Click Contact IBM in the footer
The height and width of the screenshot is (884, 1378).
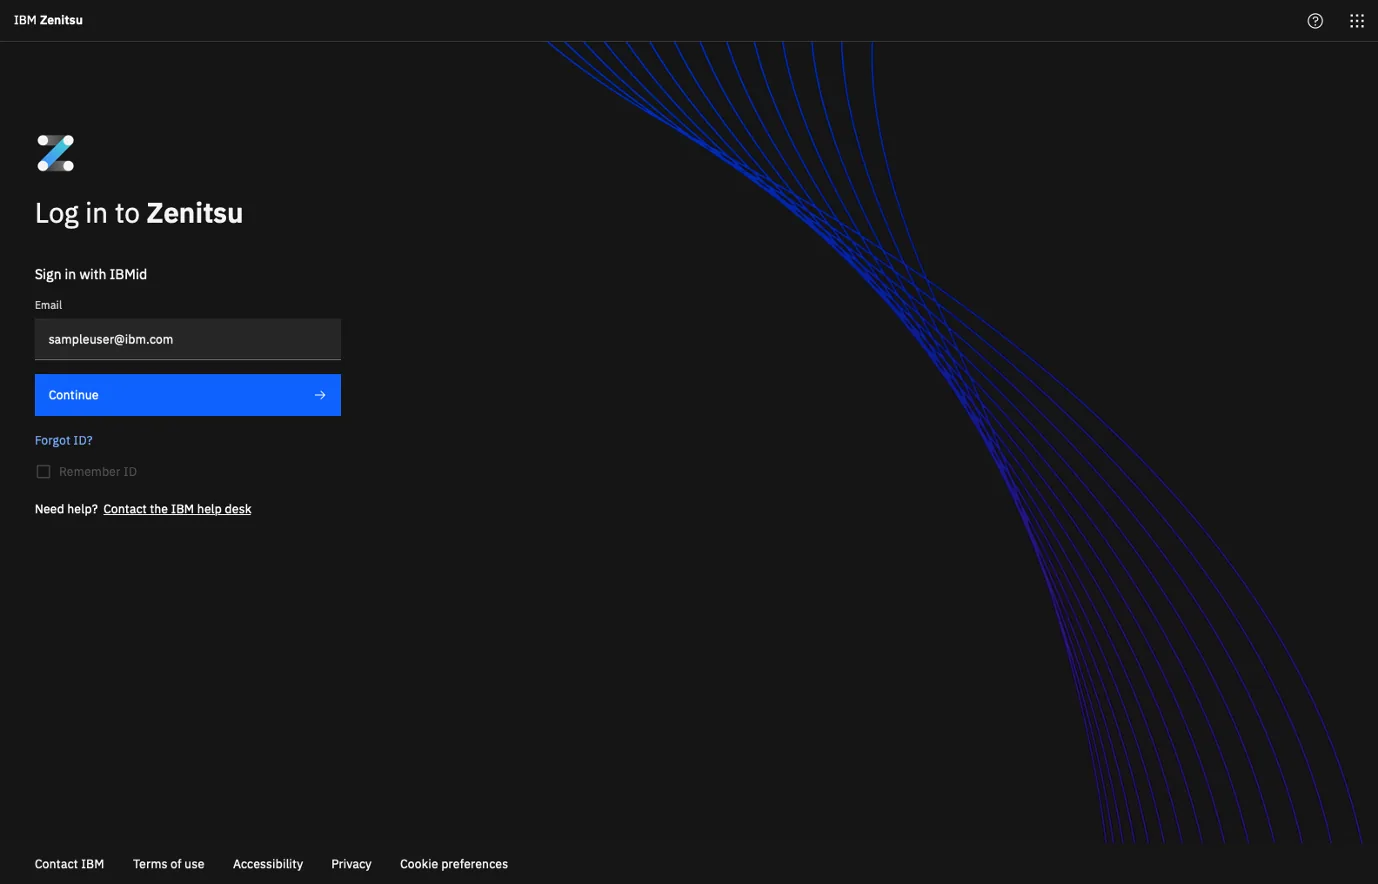pyautogui.click(x=68, y=864)
